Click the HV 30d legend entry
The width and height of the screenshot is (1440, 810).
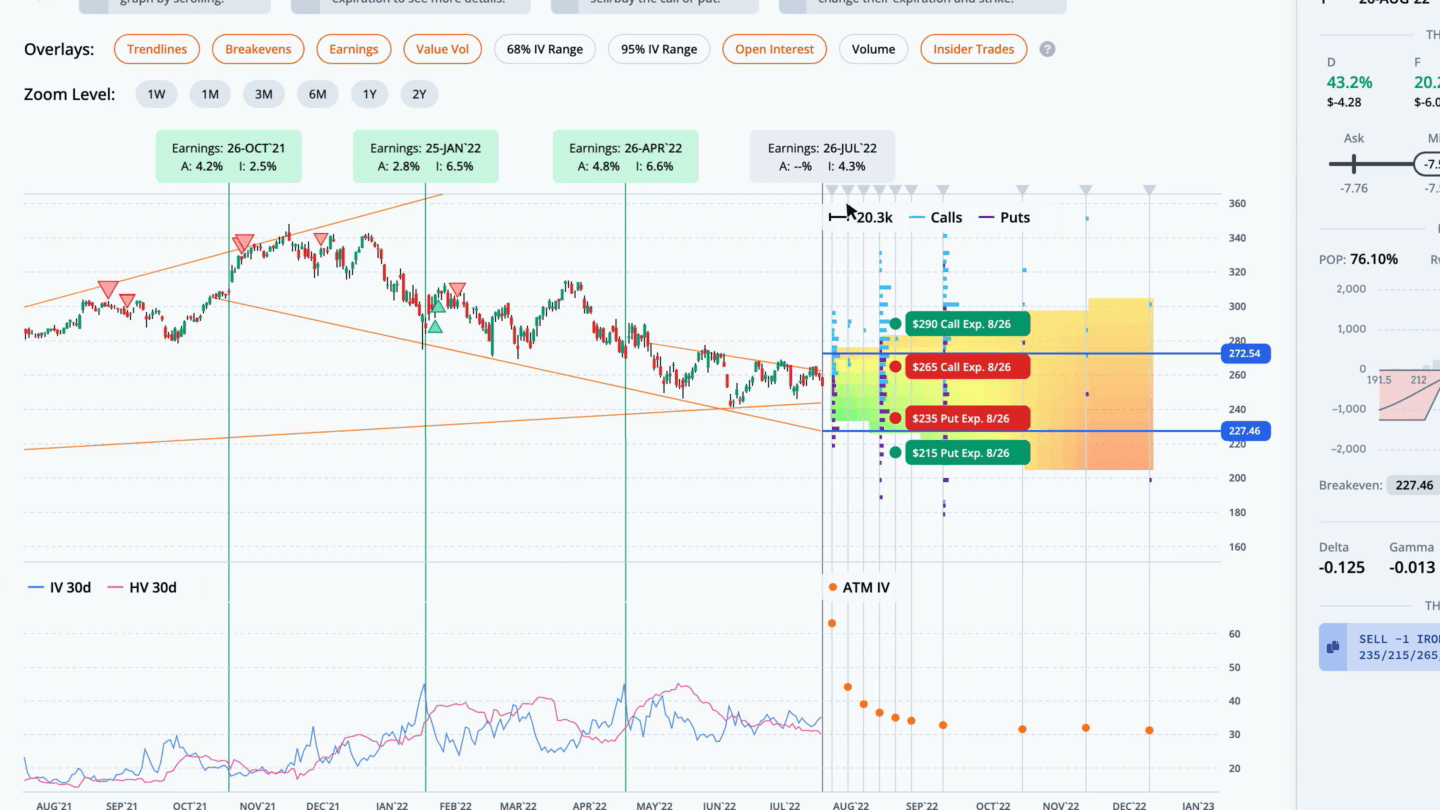click(141, 587)
